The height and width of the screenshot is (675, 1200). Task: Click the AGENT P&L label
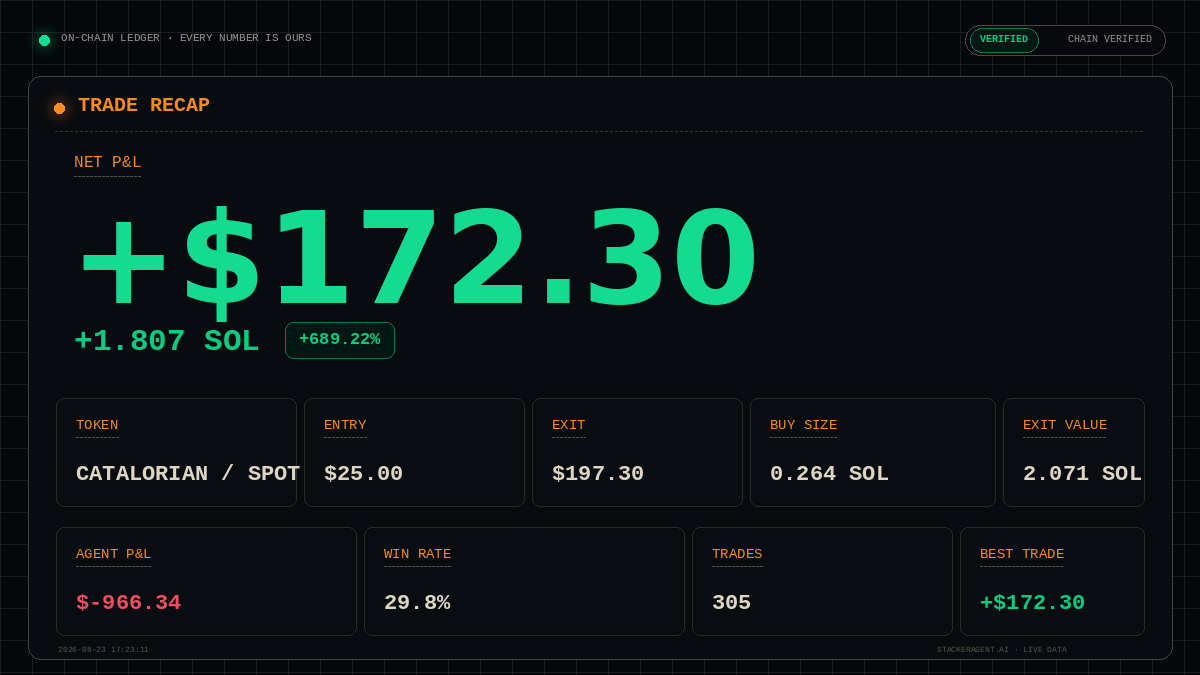point(113,554)
